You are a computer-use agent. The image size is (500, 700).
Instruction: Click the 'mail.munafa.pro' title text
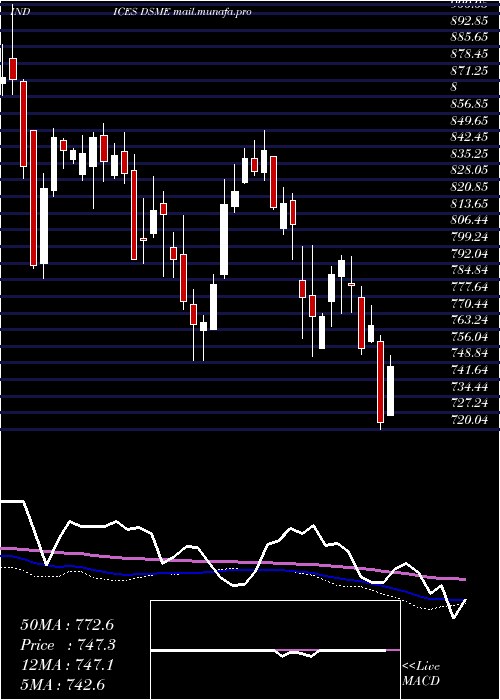click(x=211, y=12)
